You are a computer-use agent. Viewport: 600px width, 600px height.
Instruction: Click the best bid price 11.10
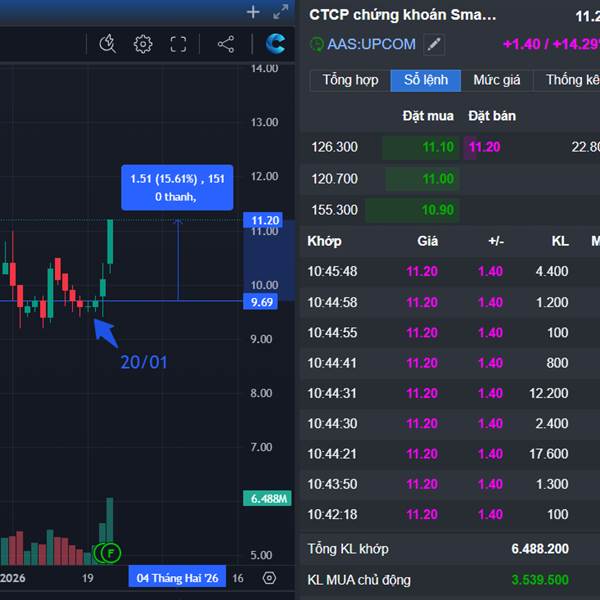tap(438, 147)
